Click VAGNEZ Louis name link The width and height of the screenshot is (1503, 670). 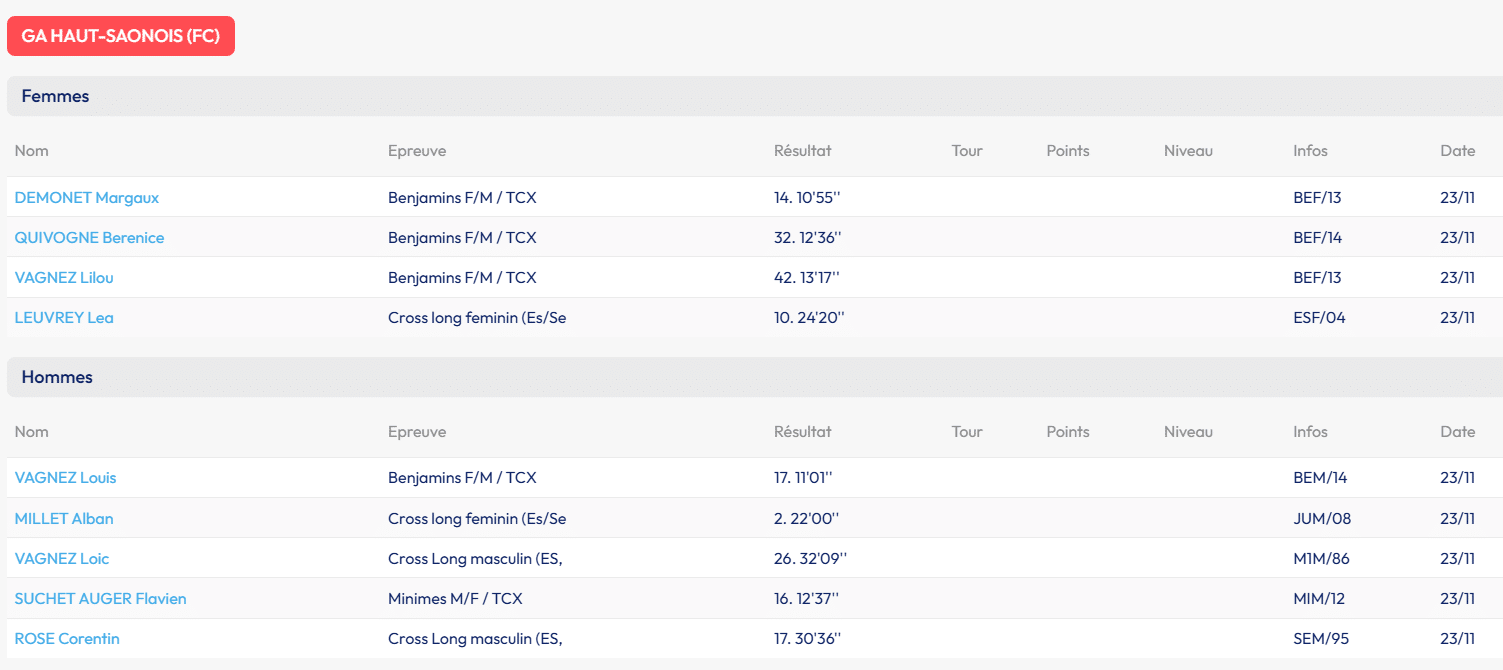point(65,478)
